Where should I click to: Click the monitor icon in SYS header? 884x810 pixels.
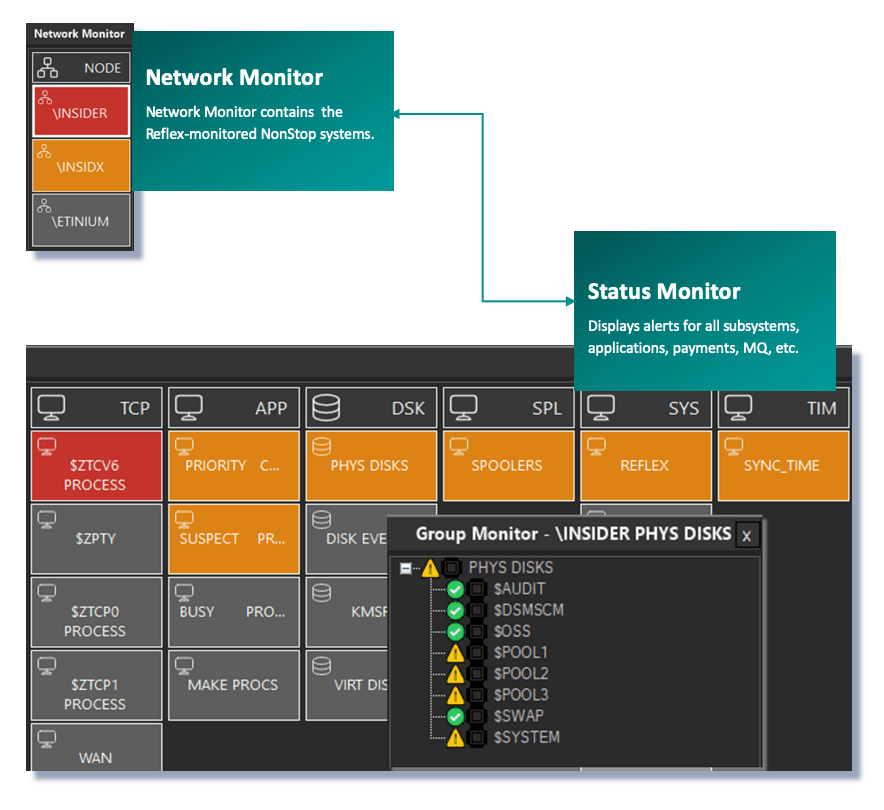601,408
